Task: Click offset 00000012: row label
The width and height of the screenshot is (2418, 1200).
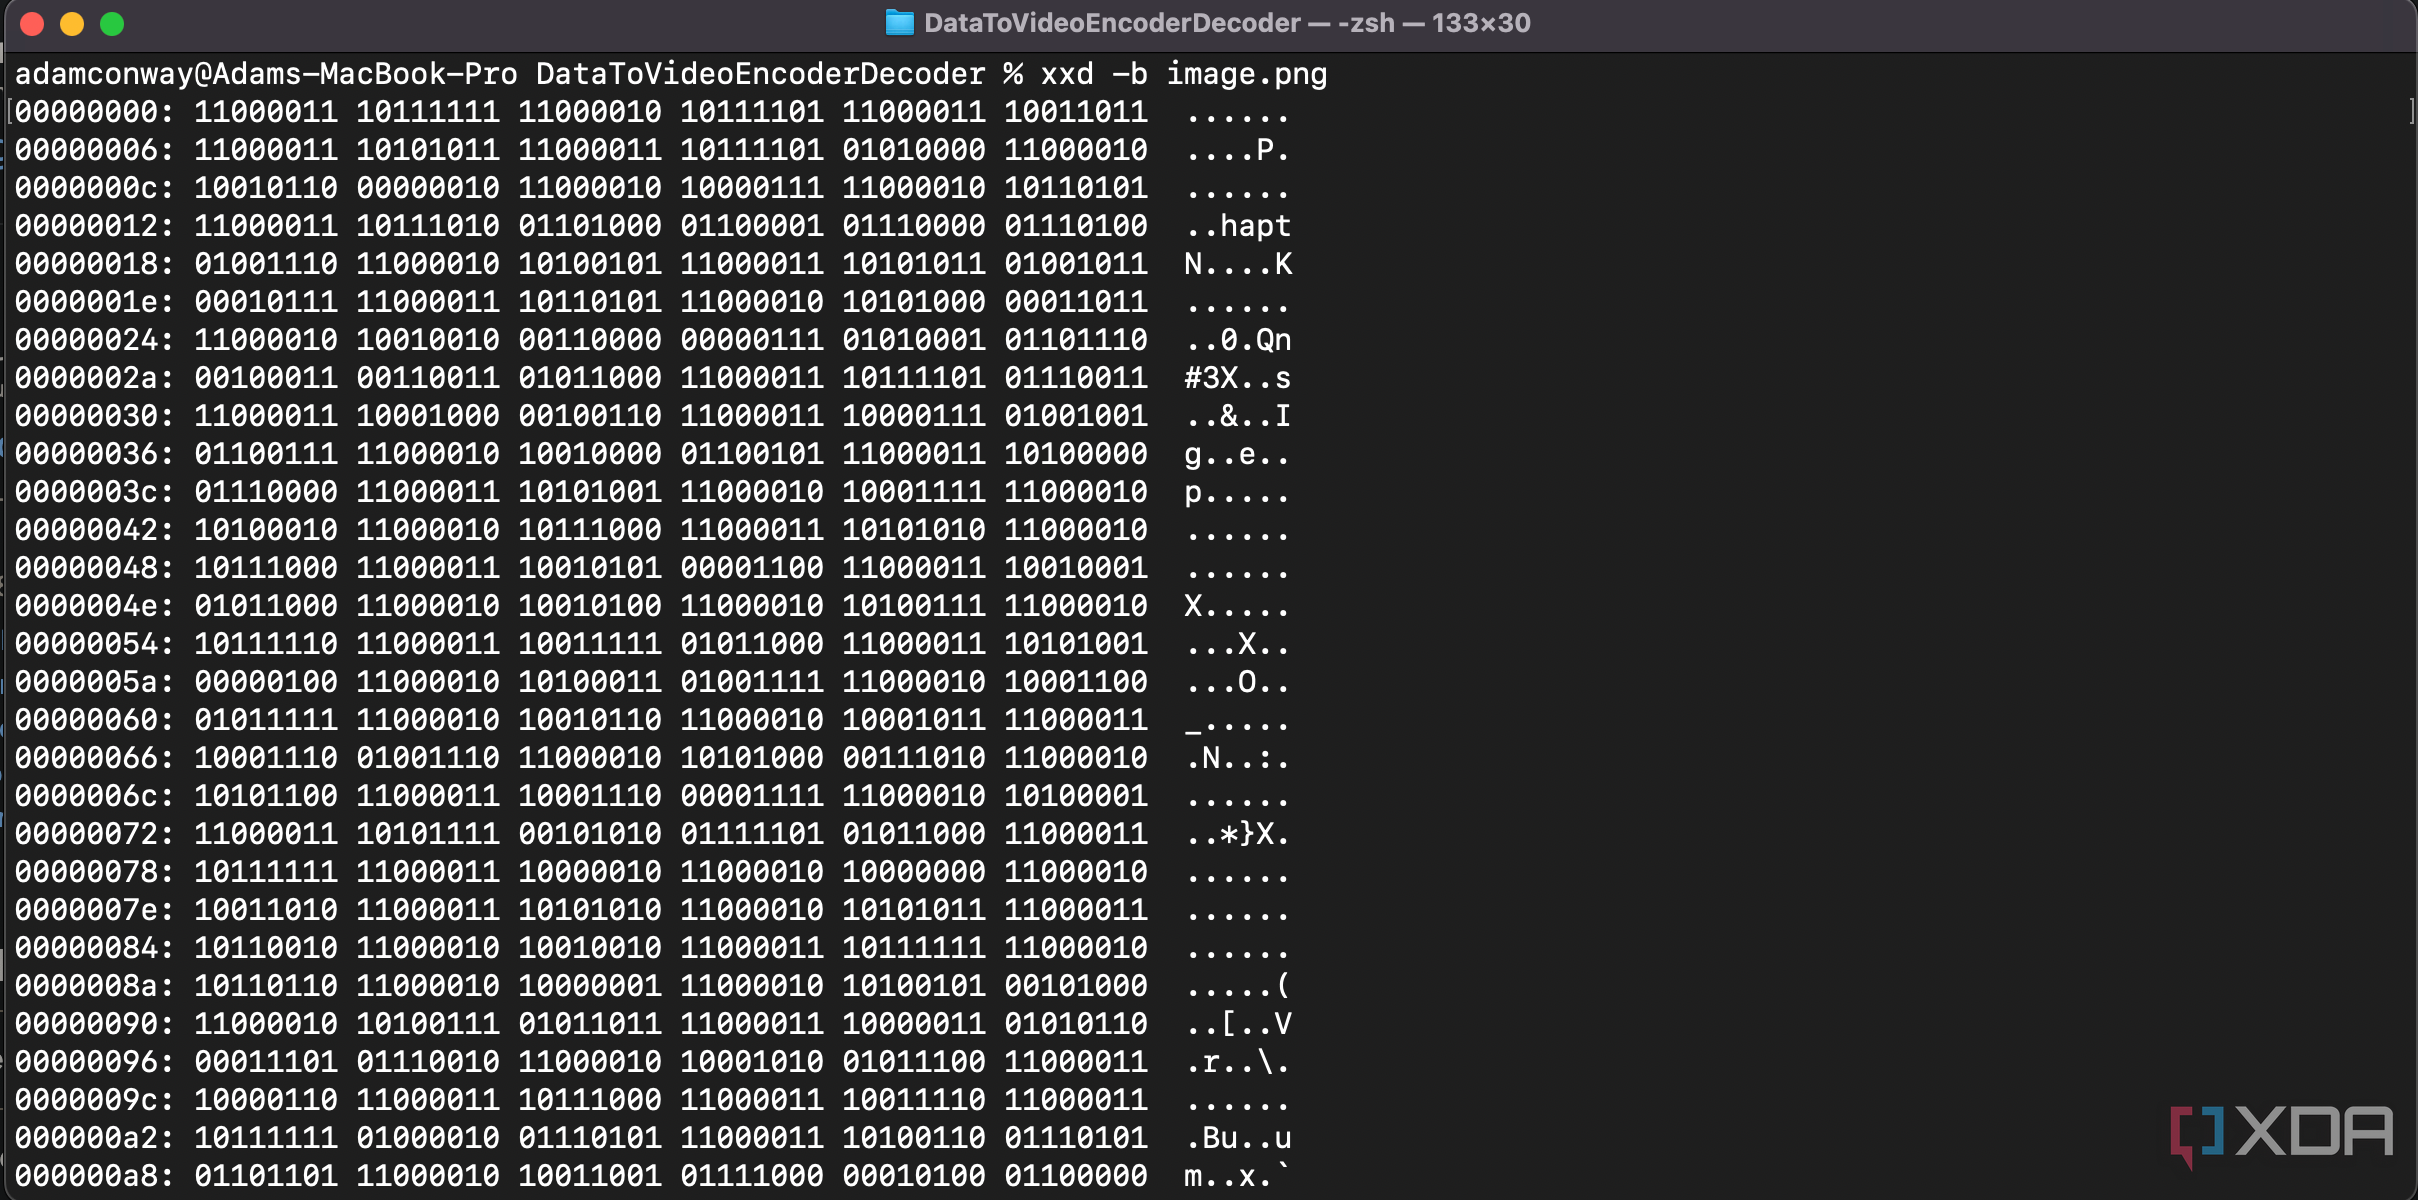Action: (95, 226)
